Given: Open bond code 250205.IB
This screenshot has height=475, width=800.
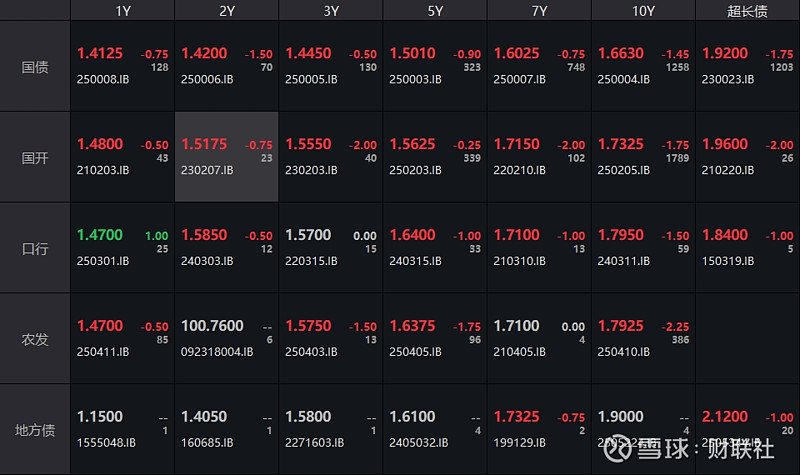Looking at the screenshot, I should 623,170.
